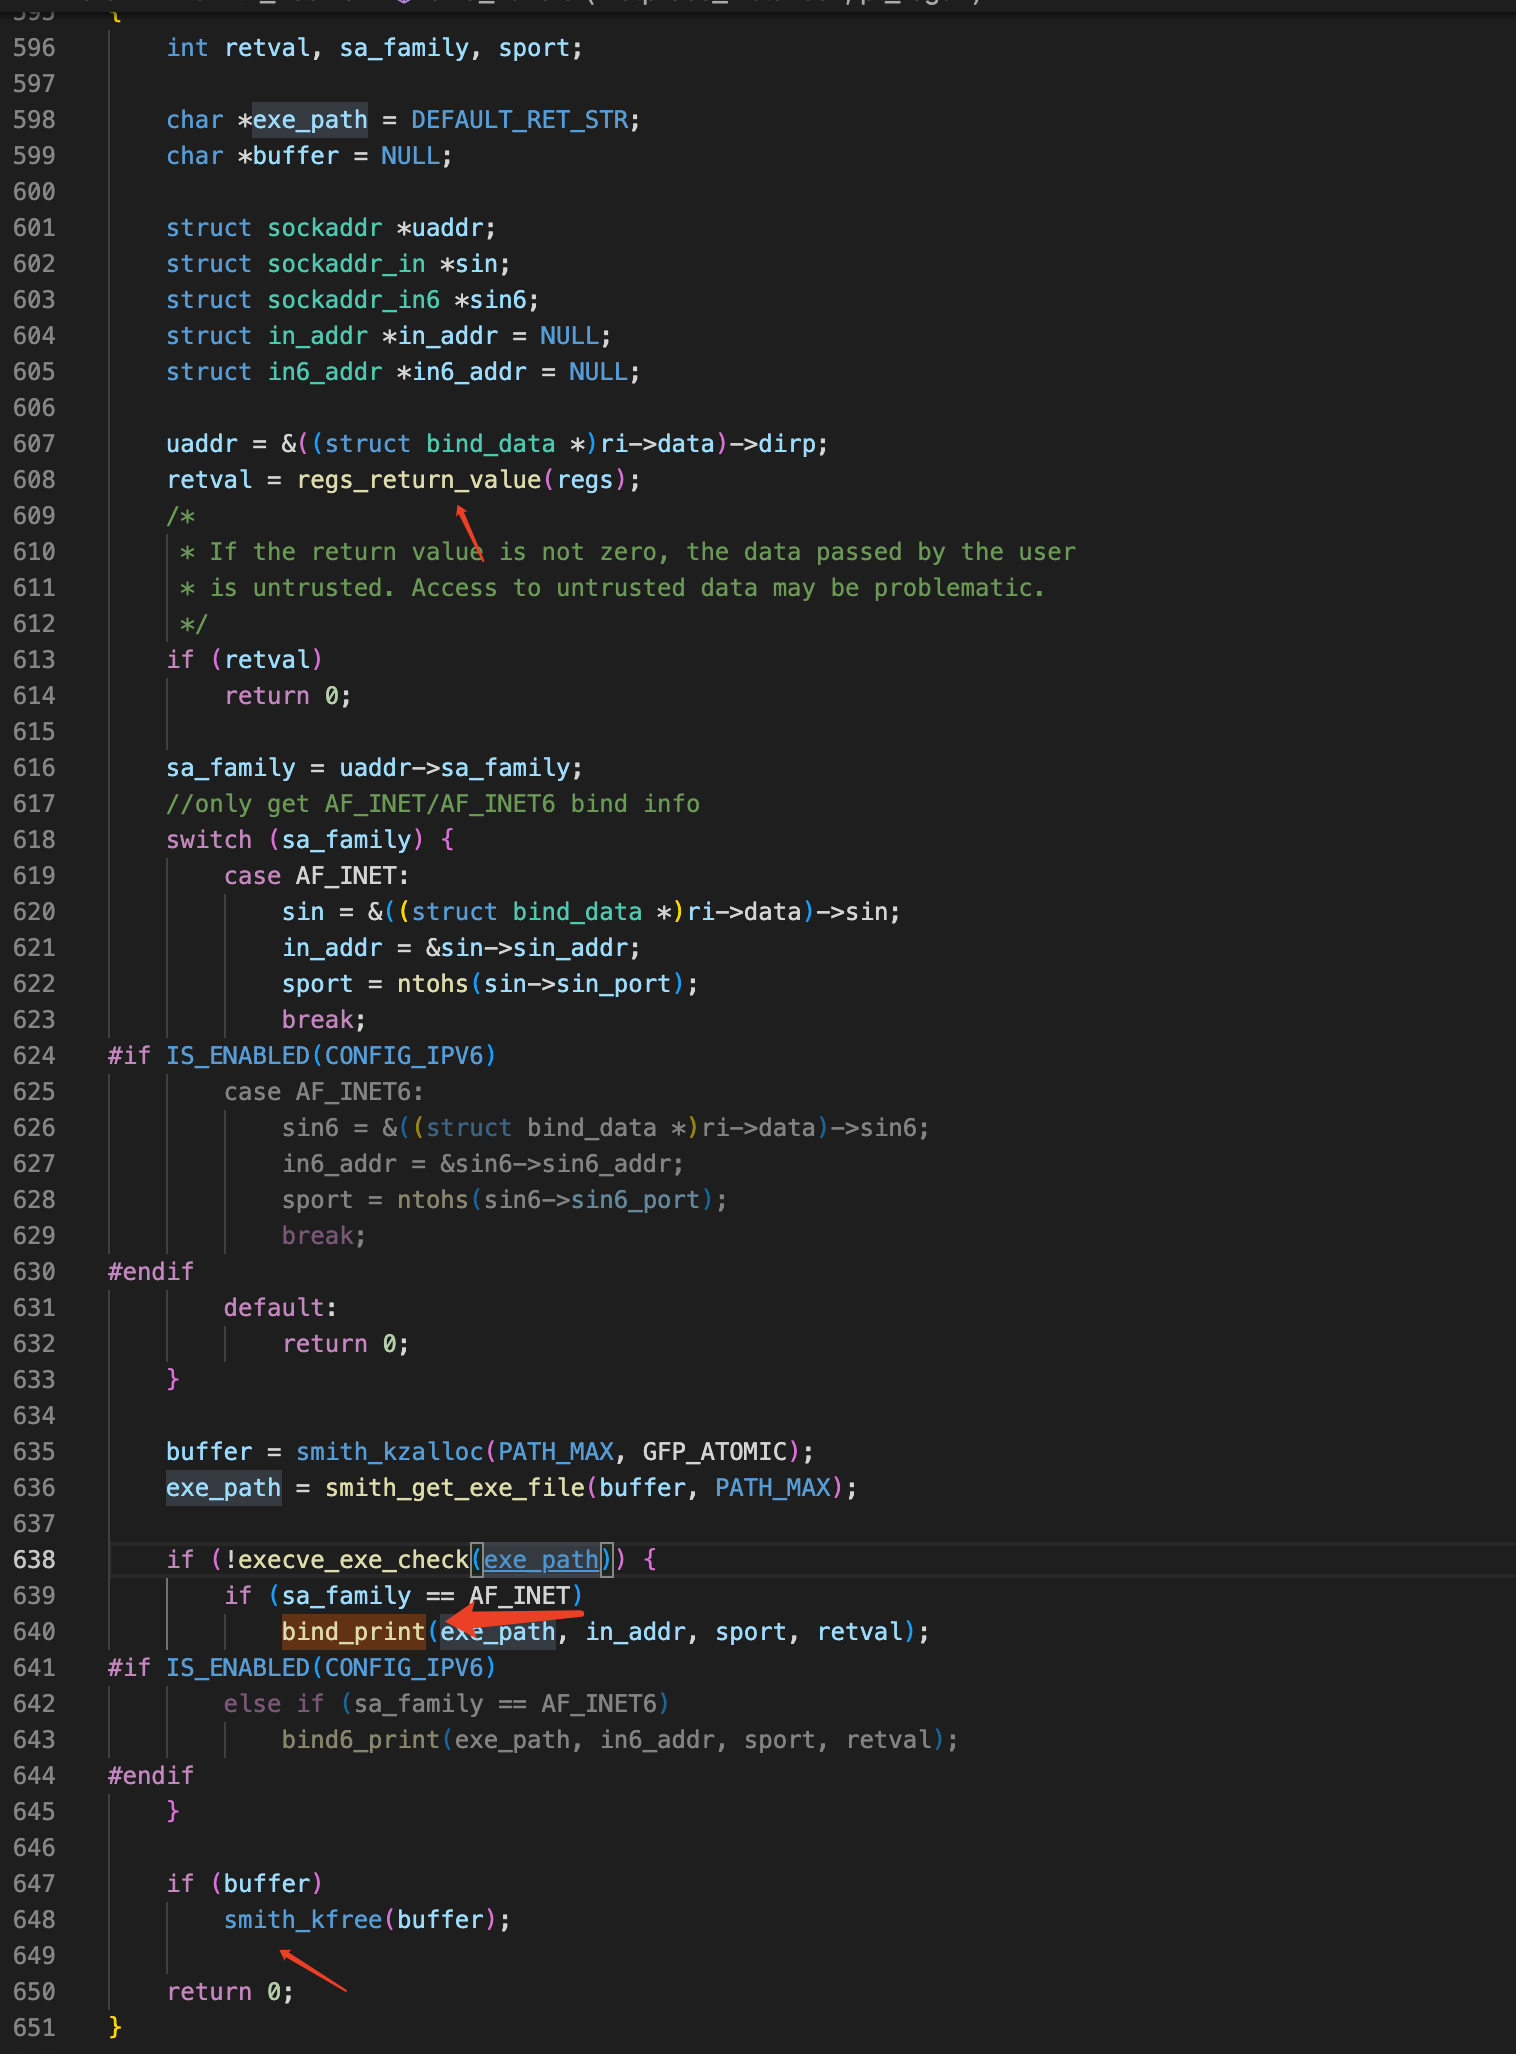Viewport: 1516px width, 2054px height.
Task: Click the "//only get AF_INET/AF_INET6 bind info" comment
Action: coord(433,804)
